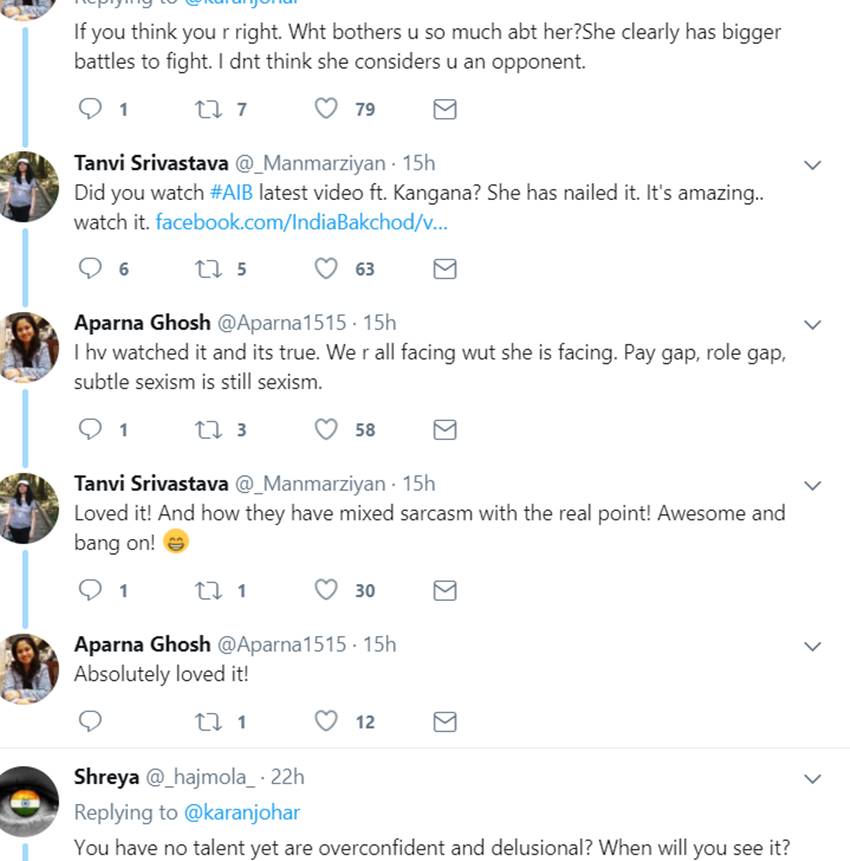Screen dimensions: 850x861
Task: Expand options menu on Aparna's sexism tweet
Action: (x=813, y=324)
